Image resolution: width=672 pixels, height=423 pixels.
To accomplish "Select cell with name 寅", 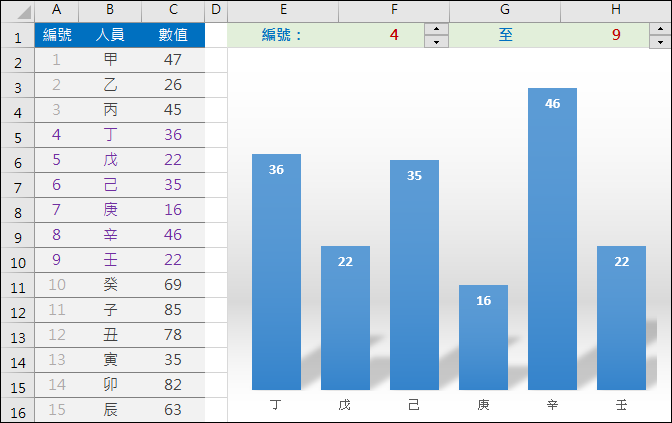I will click(110, 360).
